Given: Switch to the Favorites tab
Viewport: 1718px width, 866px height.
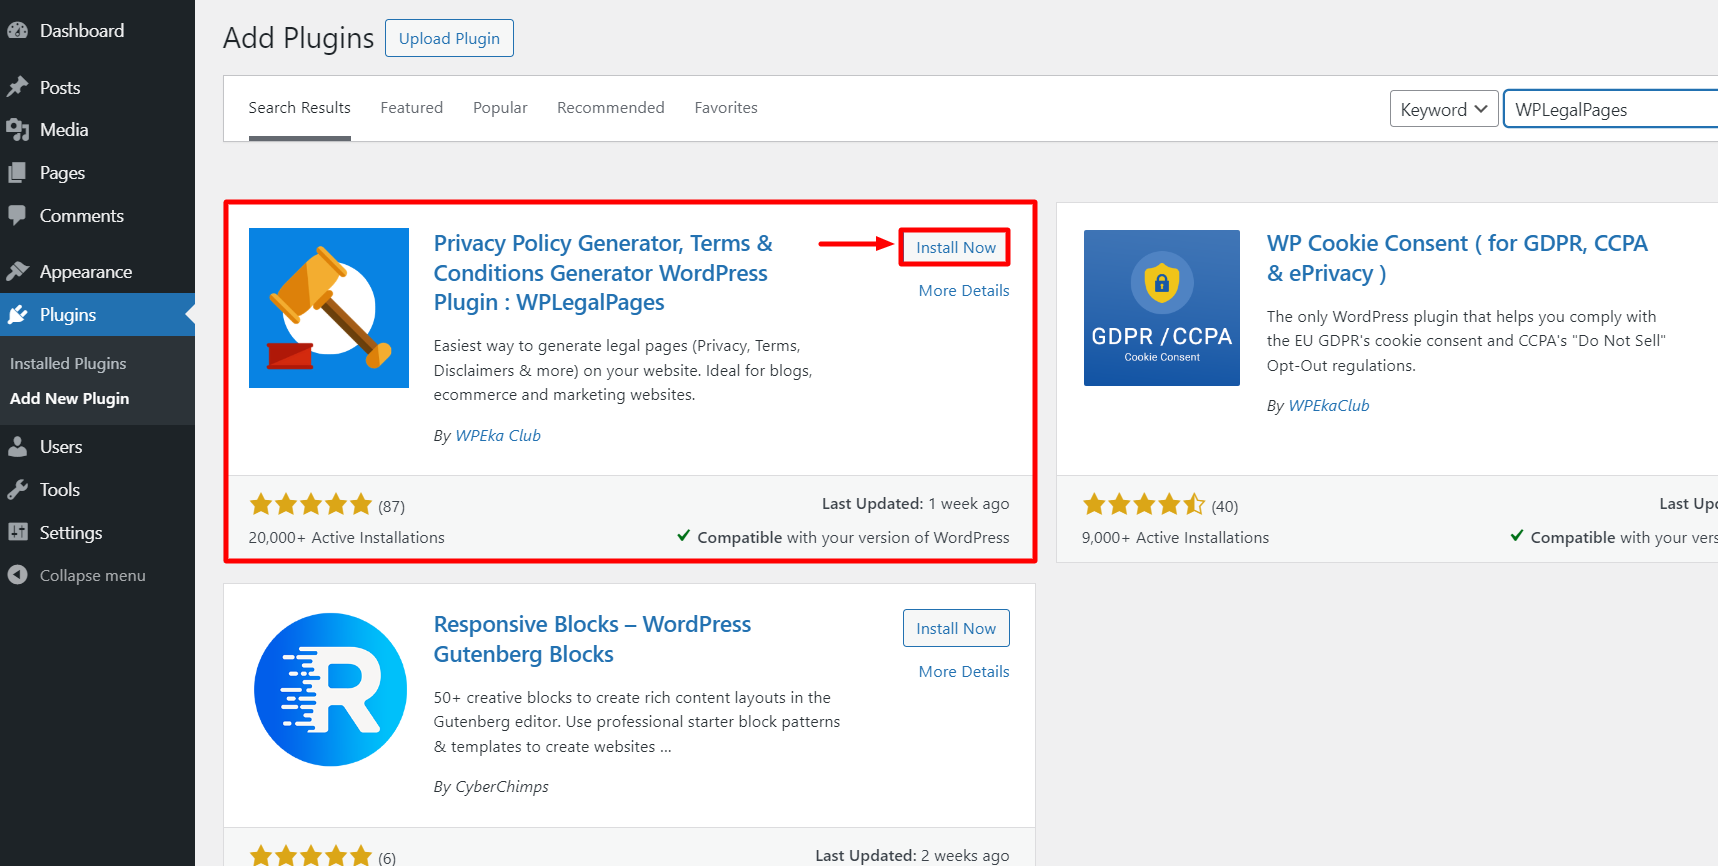Looking at the screenshot, I should click(x=726, y=108).
